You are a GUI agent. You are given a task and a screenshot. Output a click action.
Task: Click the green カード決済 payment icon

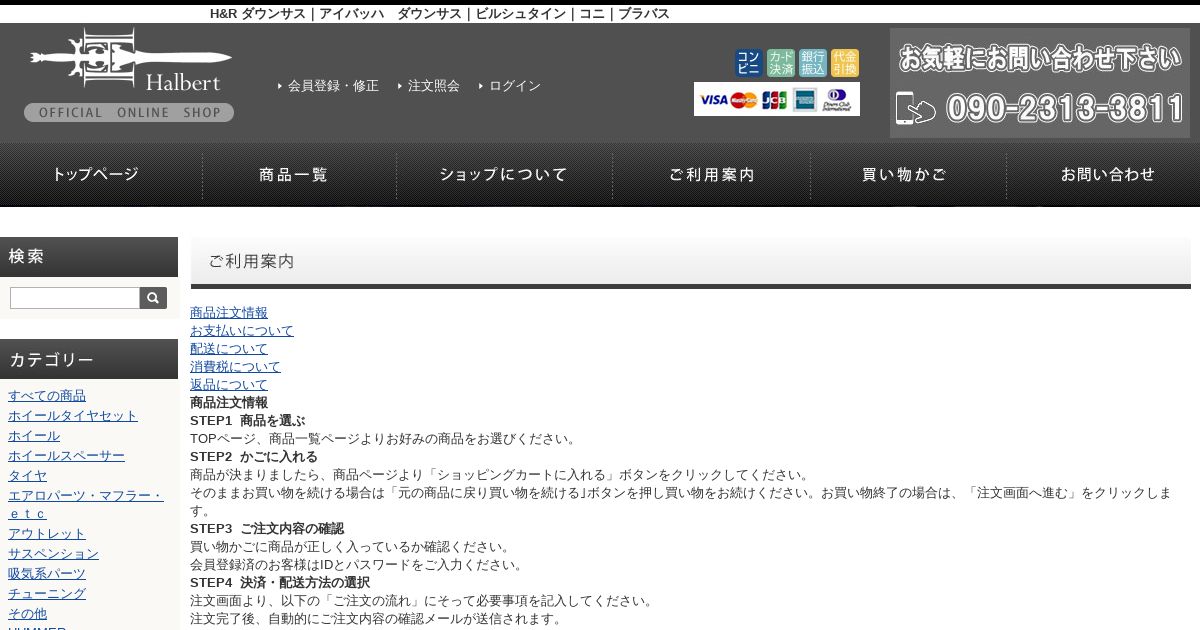pyautogui.click(x=781, y=63)
